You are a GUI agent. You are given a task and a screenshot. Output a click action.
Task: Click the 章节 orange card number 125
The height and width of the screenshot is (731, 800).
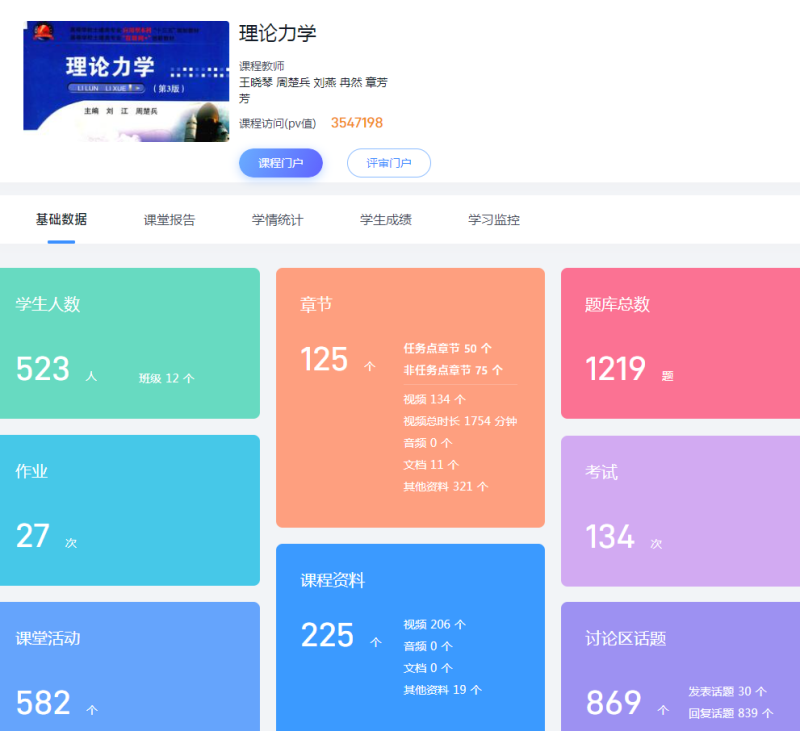click(324, 360)
